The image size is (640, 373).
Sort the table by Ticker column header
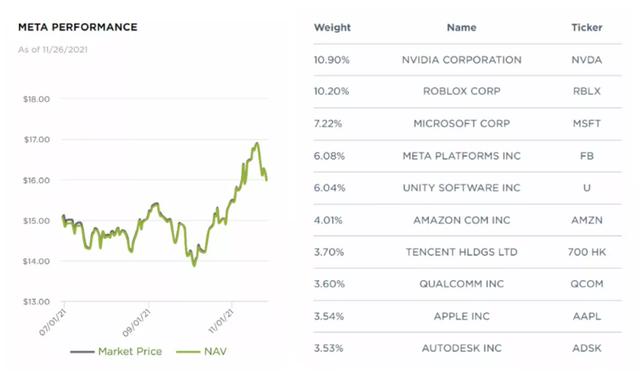point(587,27)
